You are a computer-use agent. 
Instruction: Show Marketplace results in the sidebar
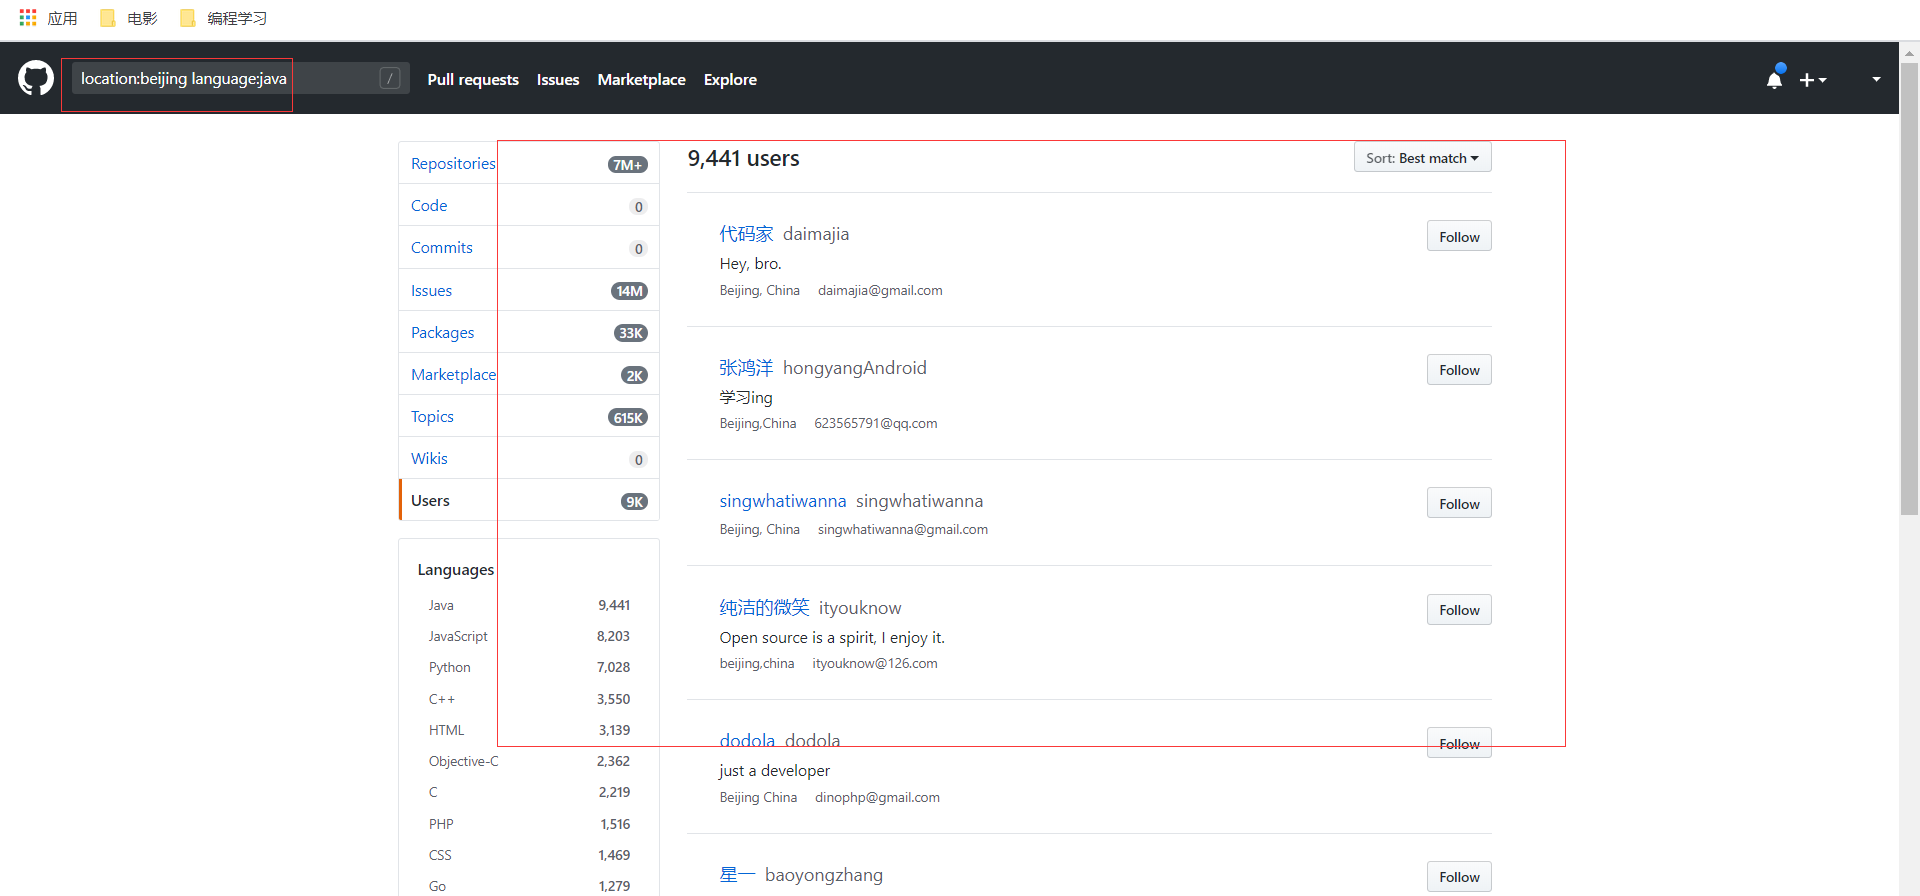click(x=529, y=374)
